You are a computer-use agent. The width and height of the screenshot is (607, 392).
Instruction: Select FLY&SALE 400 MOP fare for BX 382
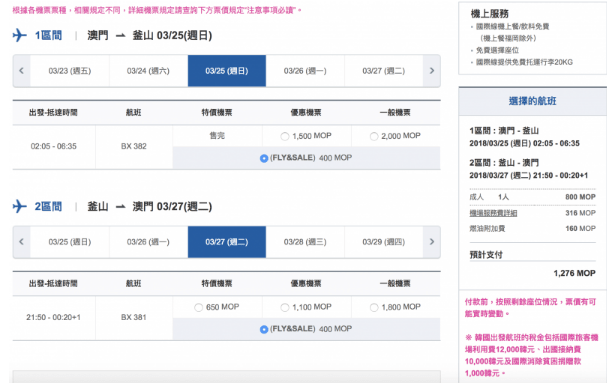[x=264, y=158]
